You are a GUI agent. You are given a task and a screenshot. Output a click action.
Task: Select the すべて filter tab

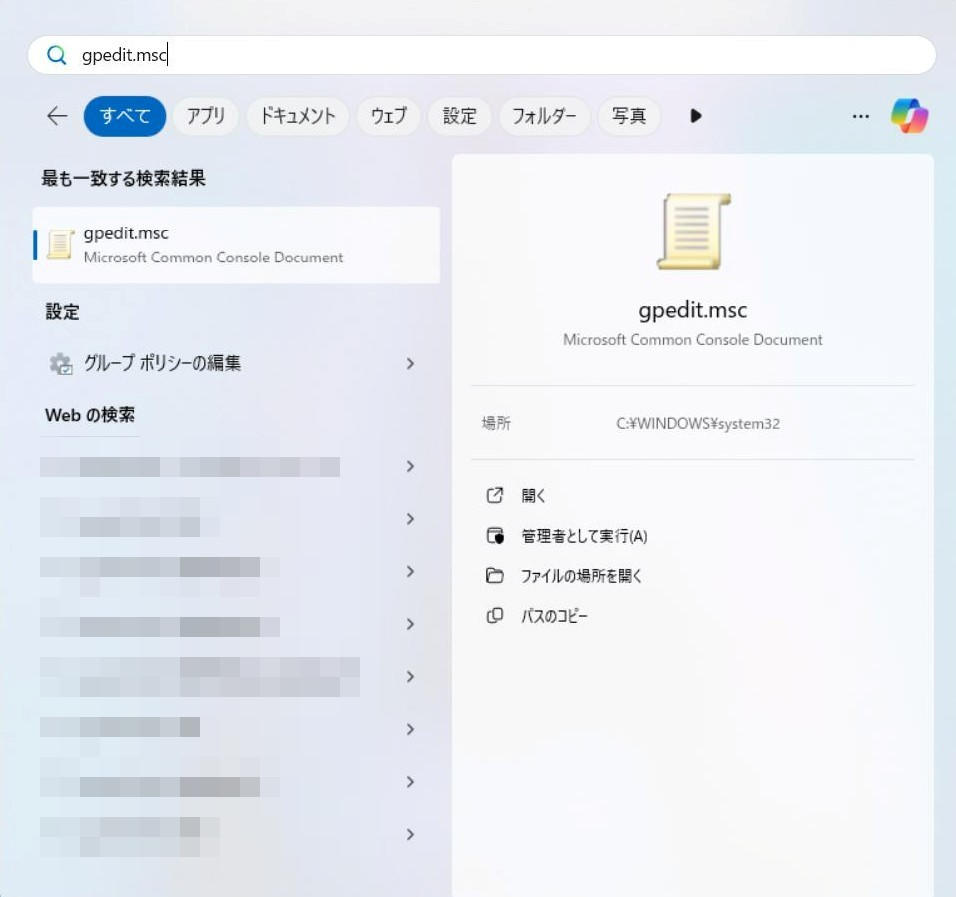coord(125,116)
